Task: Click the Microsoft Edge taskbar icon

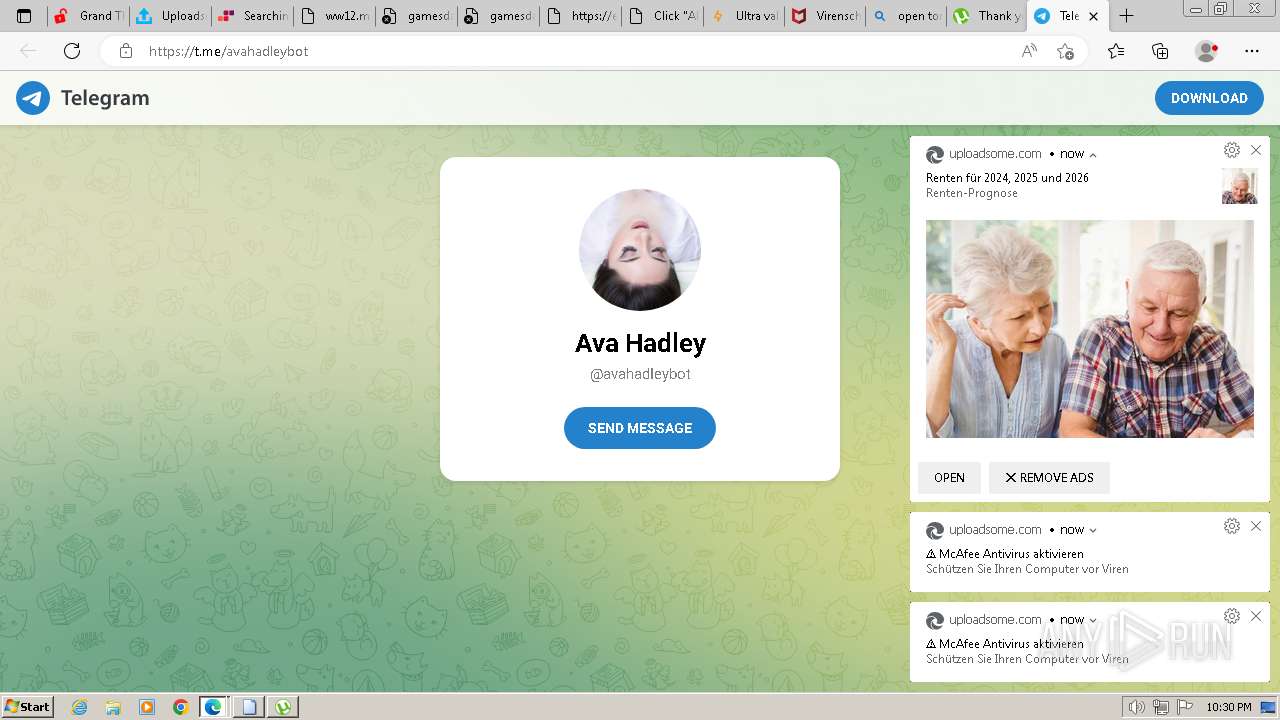Action: click(x=214, y=707)
